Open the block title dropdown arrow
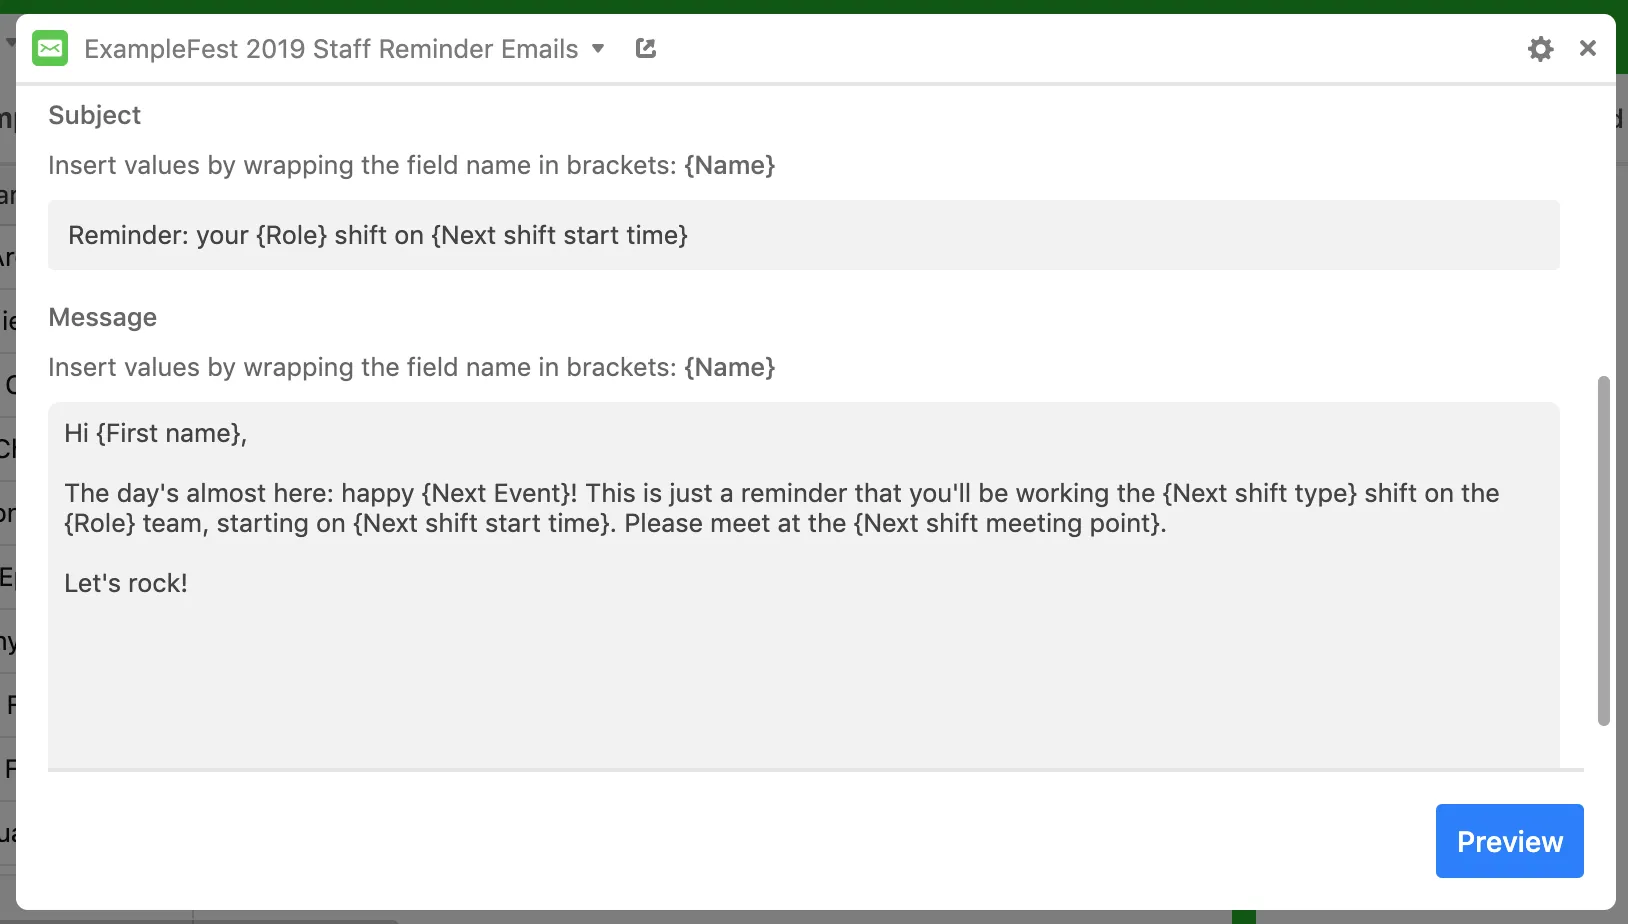The width and height of the screenshot is (1628, 924). pos(598,48)
